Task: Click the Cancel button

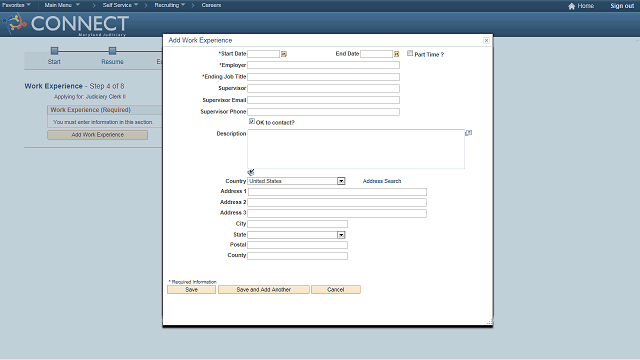Action: [x=336, y=289]
